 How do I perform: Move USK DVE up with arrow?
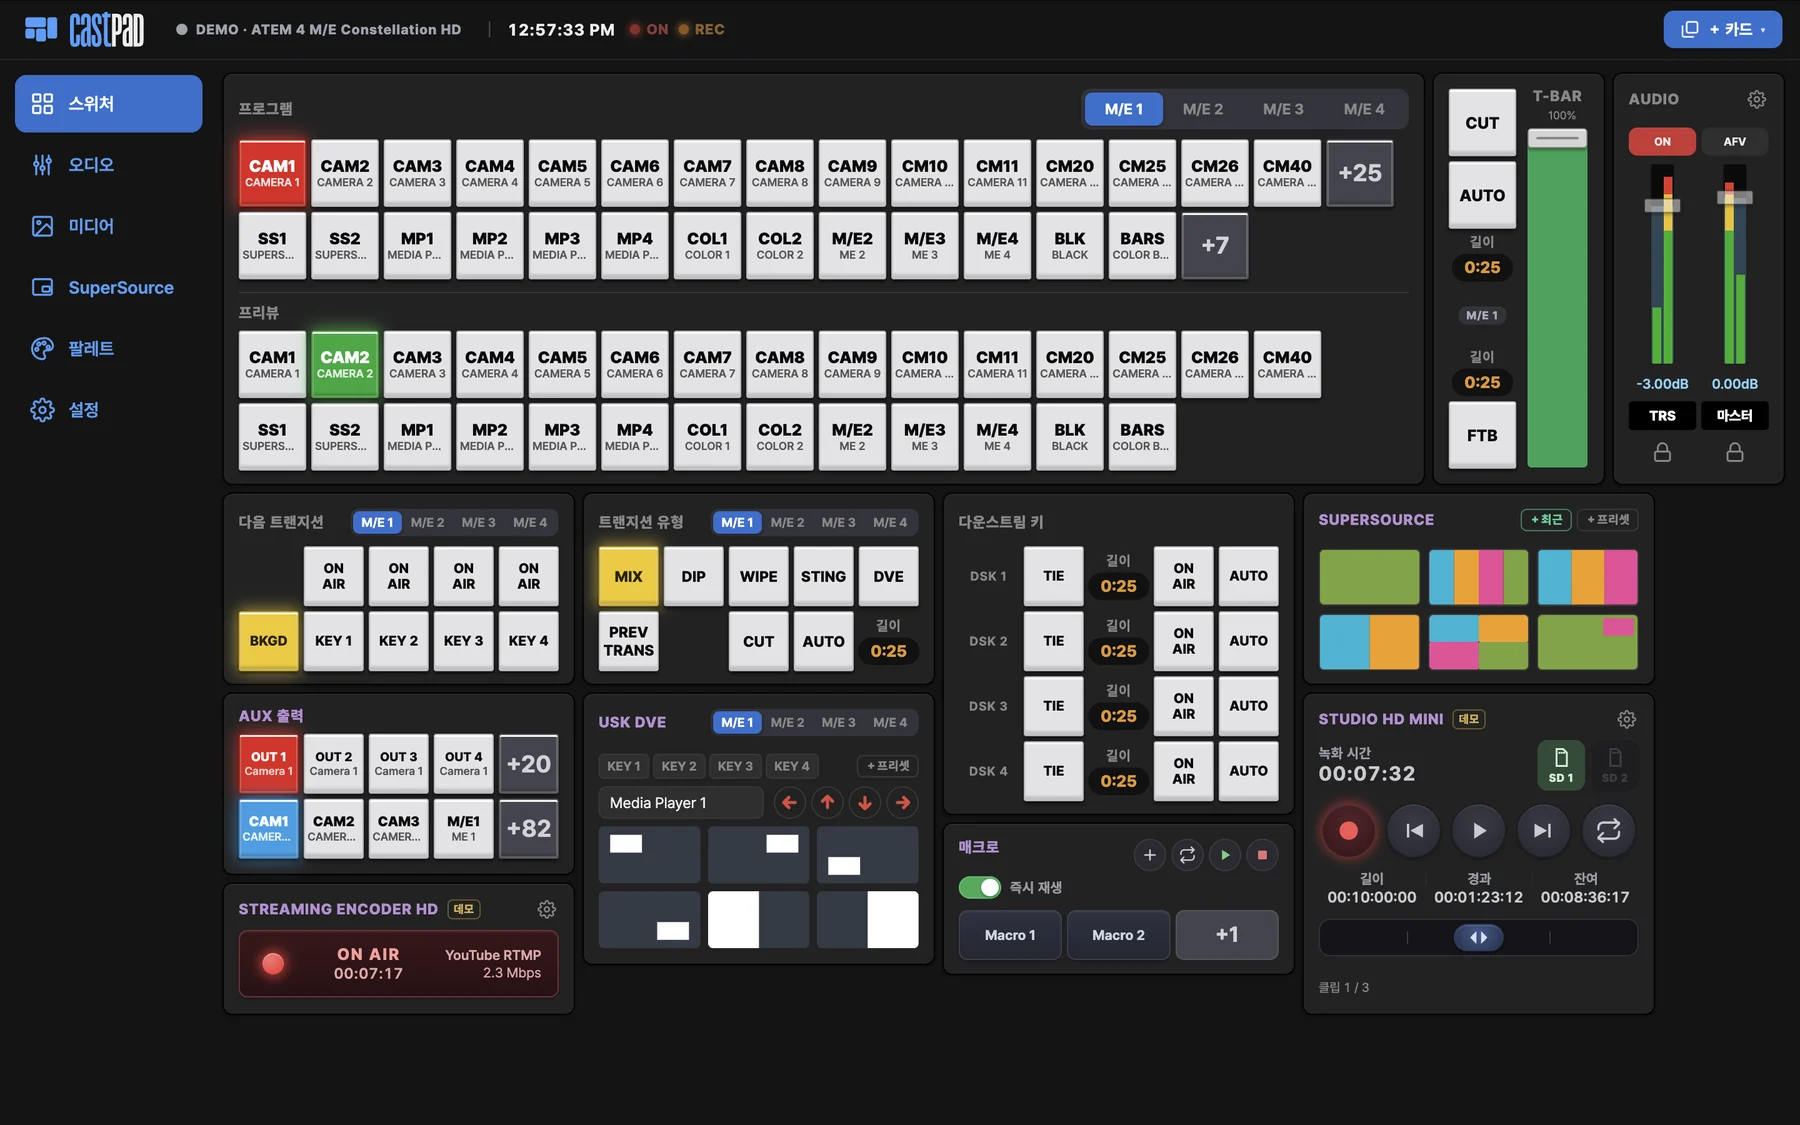coord(827,802)
